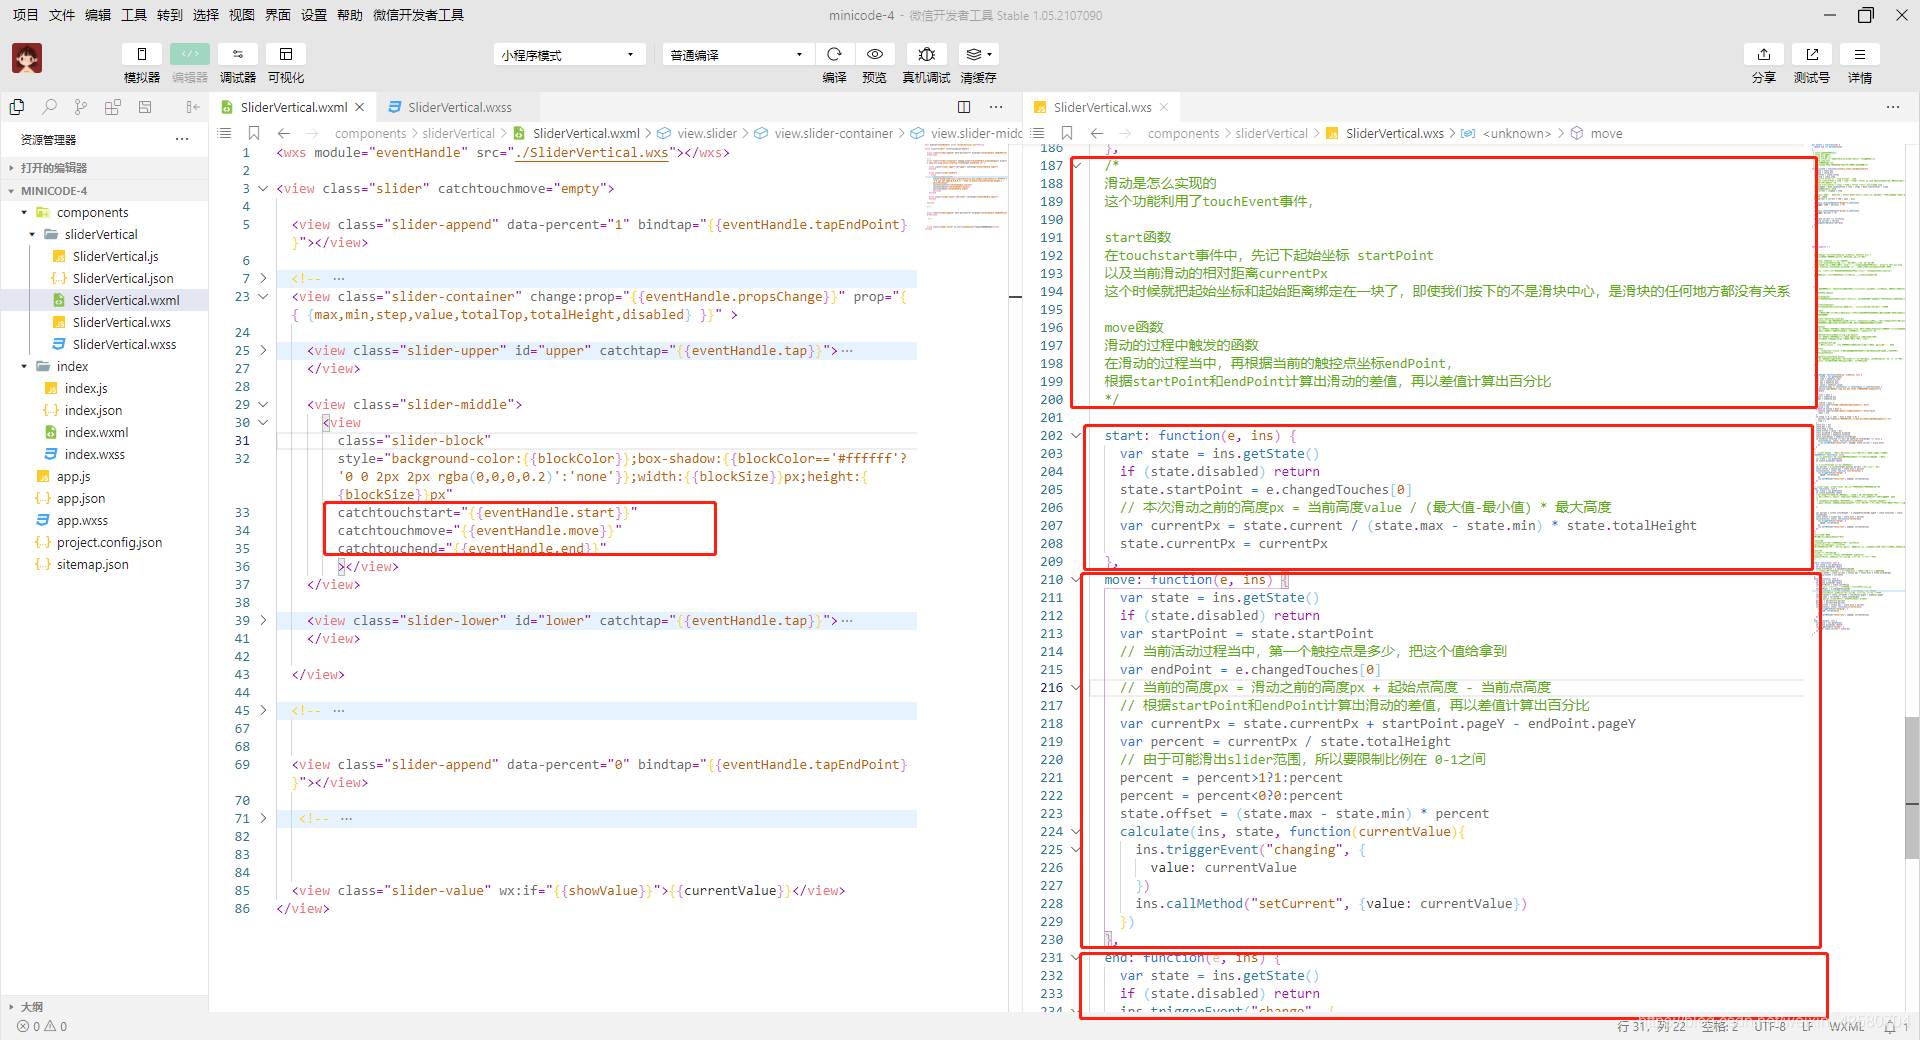The width and height of the screenshot is (1920, 1040).
Task: Click the 真机调试 remote debug icon
Action: pos(927,54)
